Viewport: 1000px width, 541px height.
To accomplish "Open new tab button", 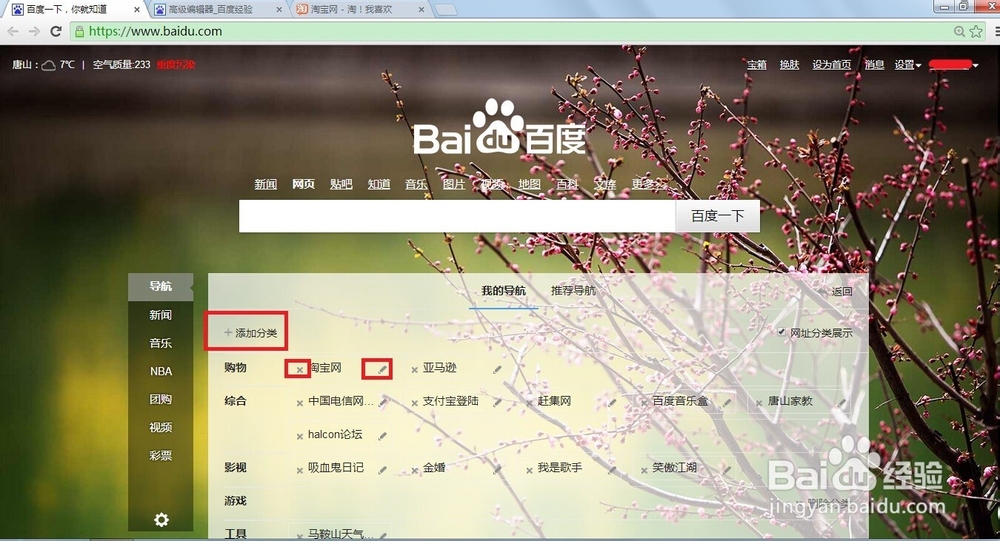I will tap(446, 10).
